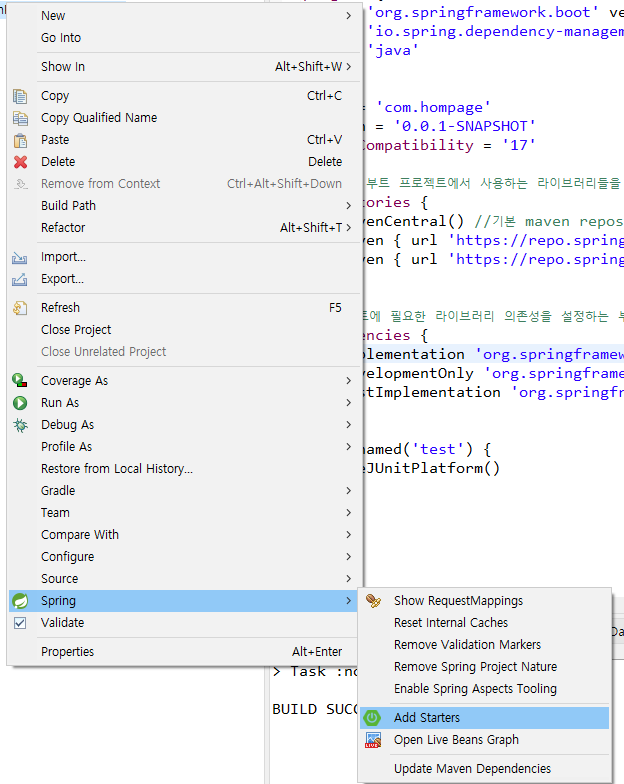Click the green Run As icon
624x784 pixels.
click(20, 403)
